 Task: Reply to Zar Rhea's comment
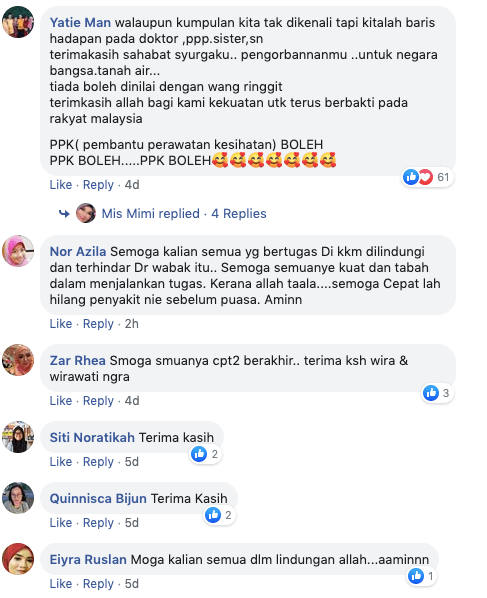click(98, 401)
